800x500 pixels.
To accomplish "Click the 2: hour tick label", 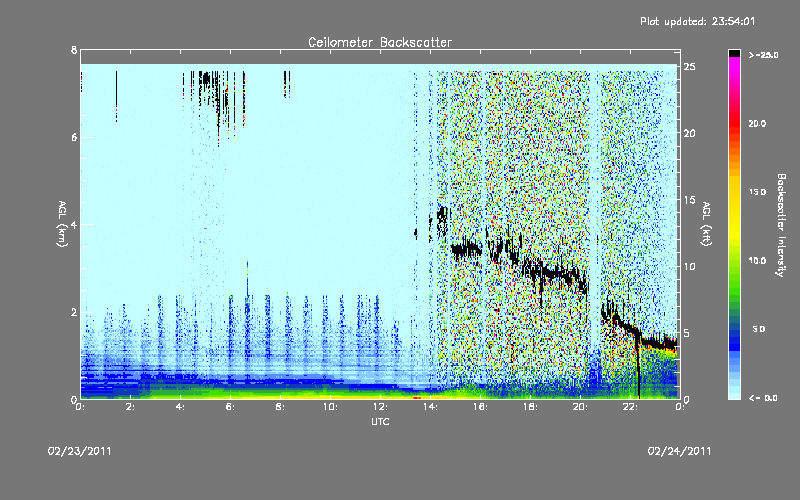I will coord(131,407).
